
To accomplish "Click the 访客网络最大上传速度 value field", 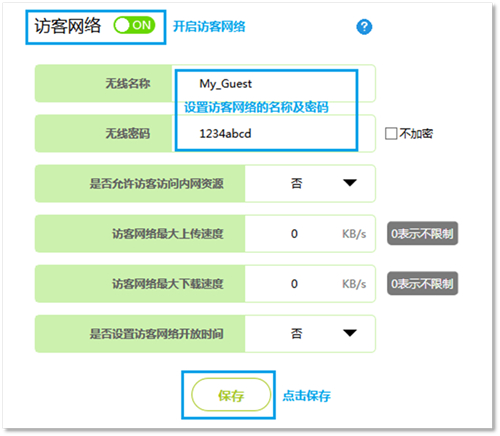I will click(x=310, y=233).
